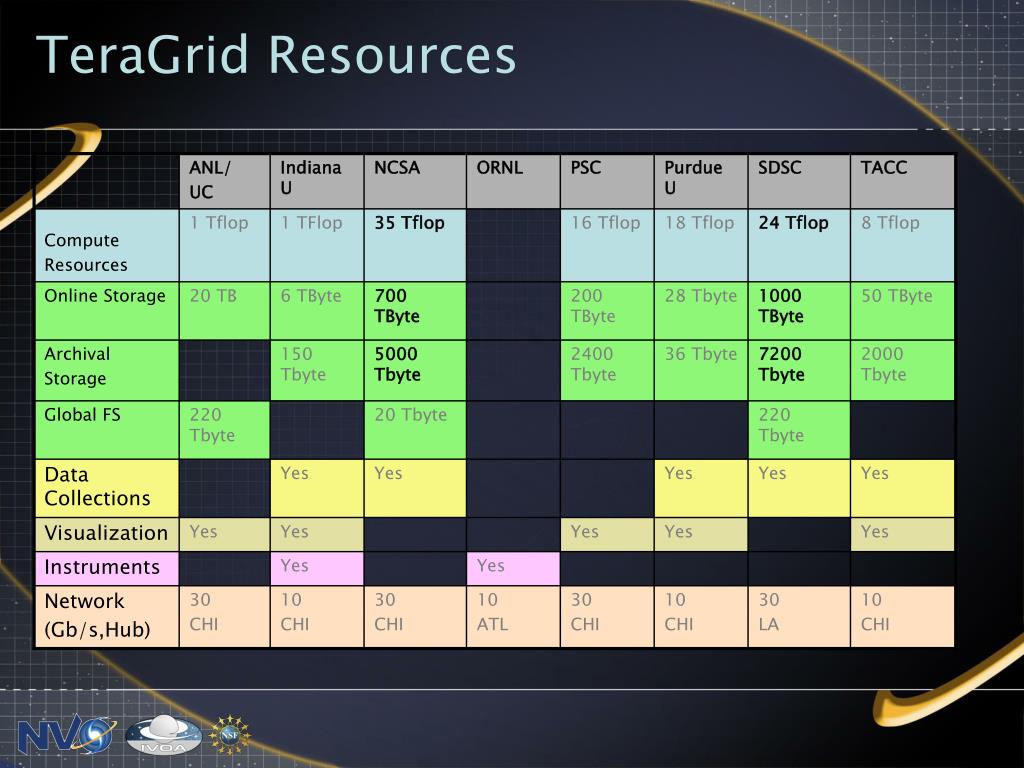Select the "ORNL" column header

513,182
